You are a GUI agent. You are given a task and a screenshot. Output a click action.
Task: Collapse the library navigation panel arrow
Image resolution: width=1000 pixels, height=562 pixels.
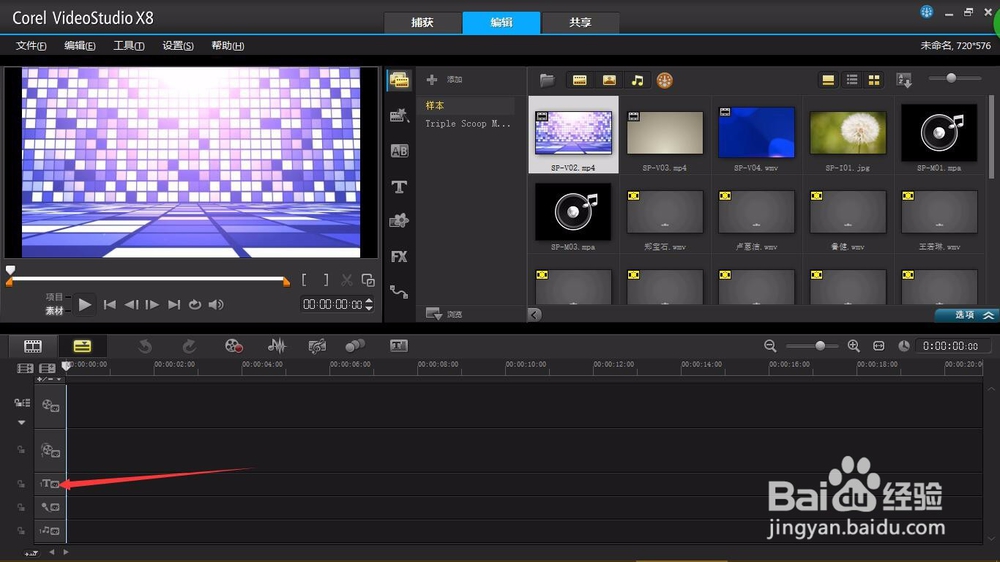tap(534, 314)
